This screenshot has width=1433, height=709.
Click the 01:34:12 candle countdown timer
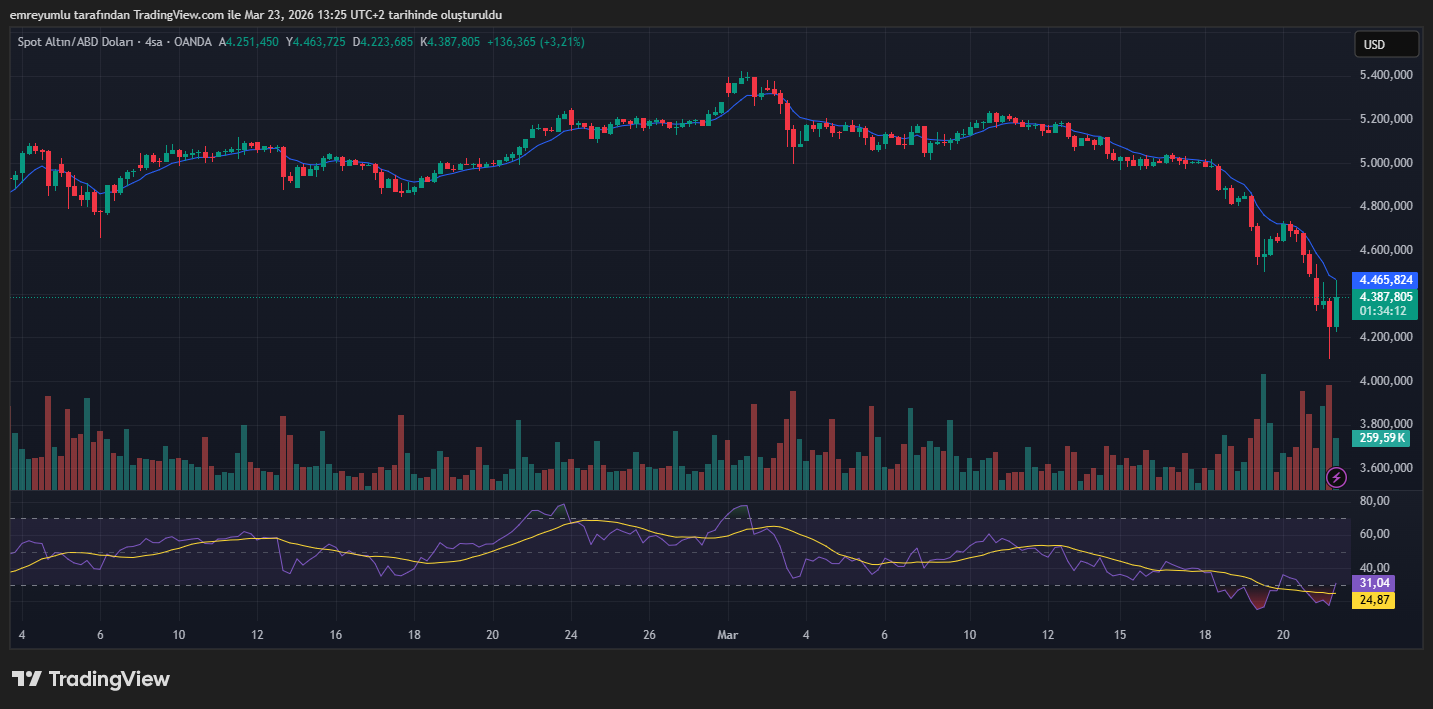[1385, 311]
